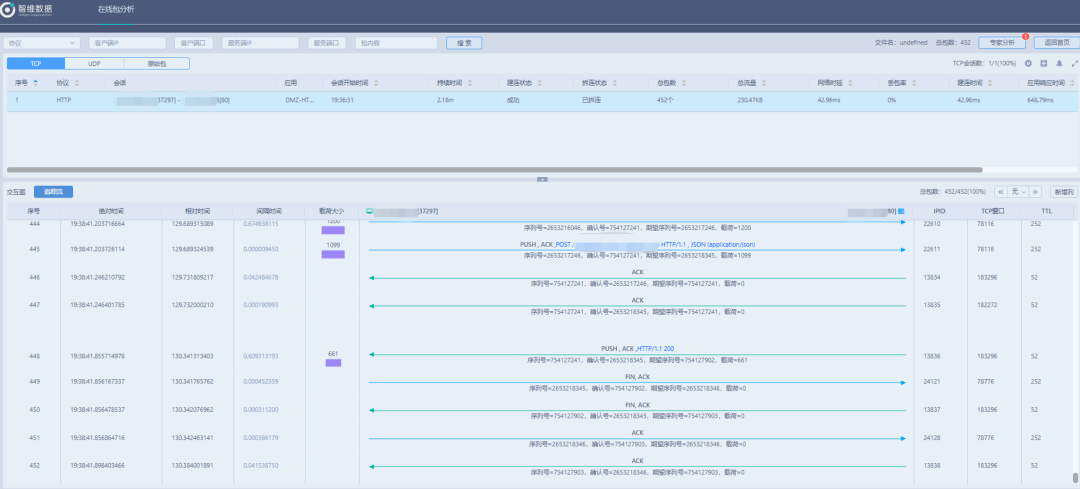Viewport: 1080px width, 489px height.
Task: Open the 无 selector dropdown
Action: pyautogui.click(x=1019, y=192)
